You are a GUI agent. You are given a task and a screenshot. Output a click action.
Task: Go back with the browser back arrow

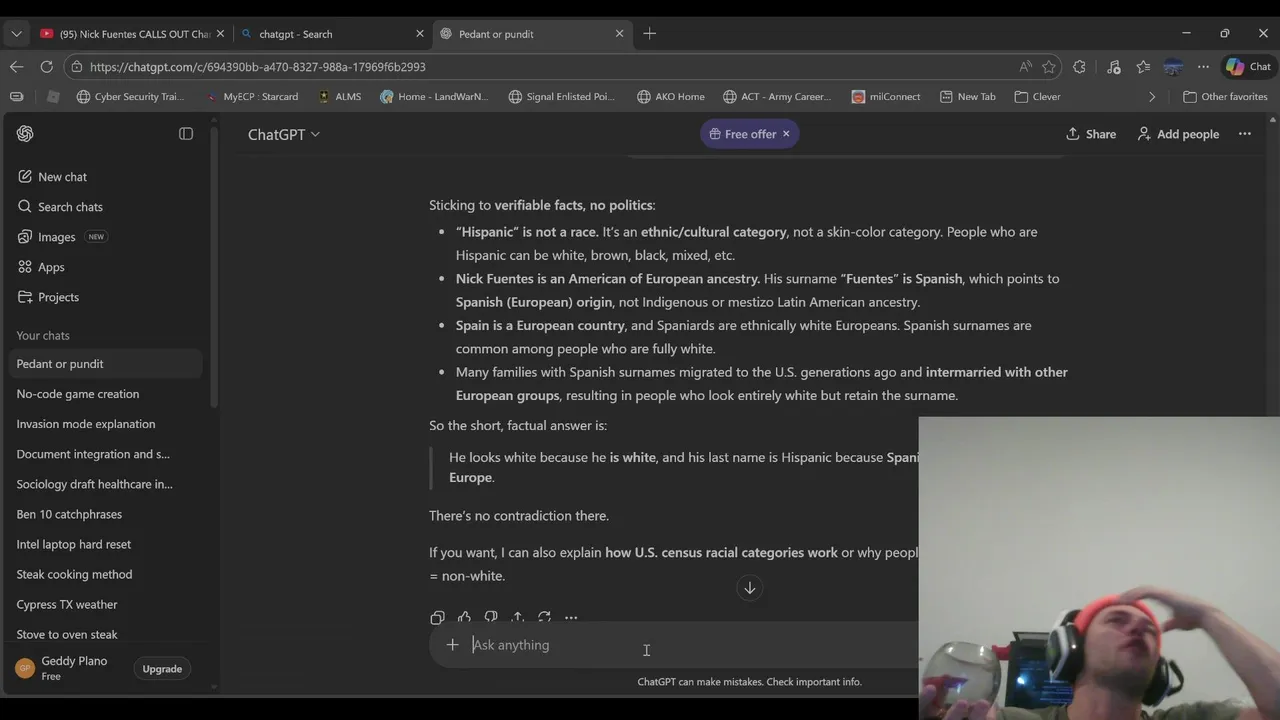pos(16,67)
